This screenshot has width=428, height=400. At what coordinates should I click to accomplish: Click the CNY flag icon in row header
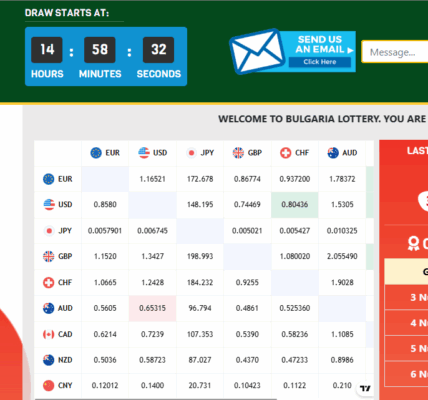pyautogui.click(x=49, y=386)
